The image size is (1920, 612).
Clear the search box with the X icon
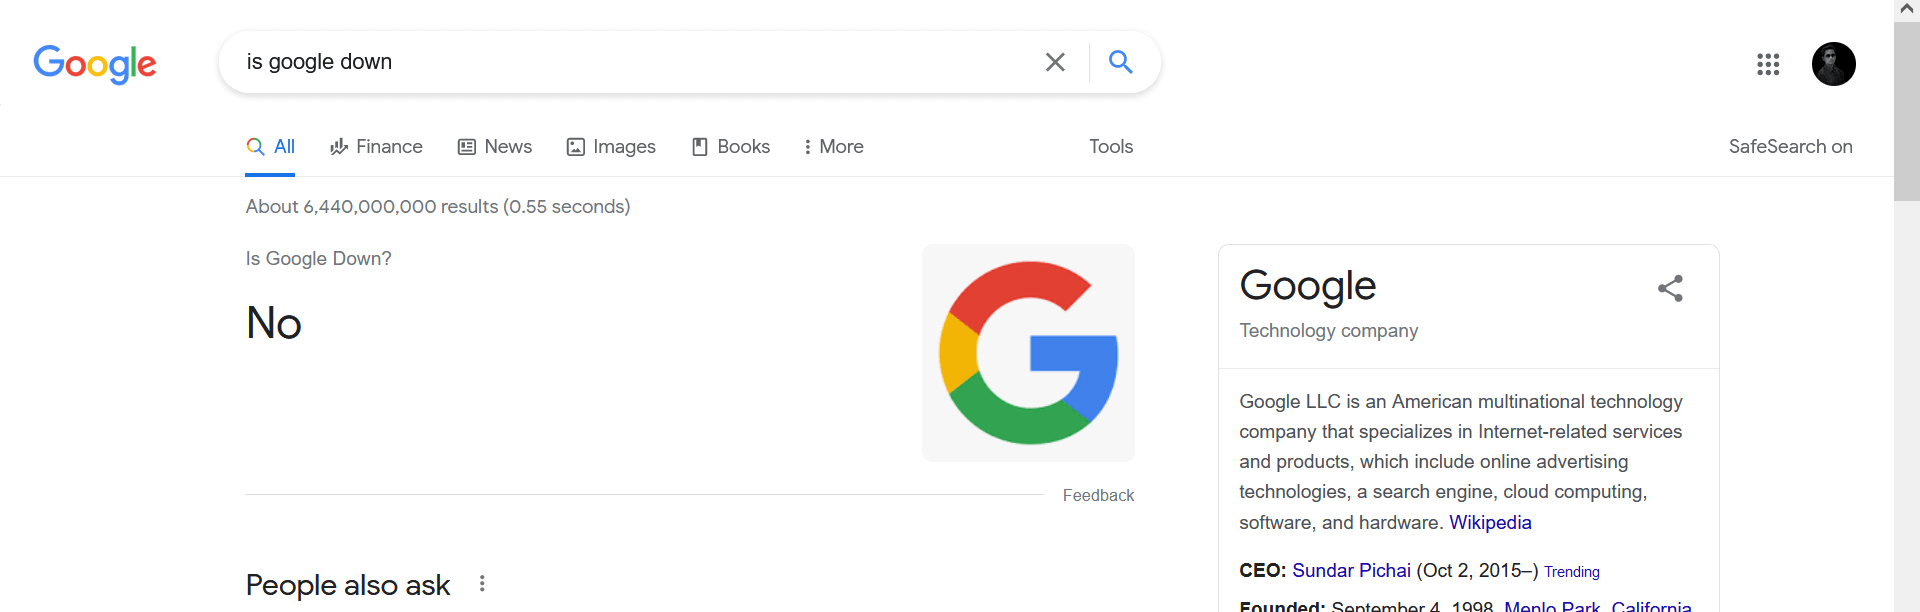coord(1055,62)
